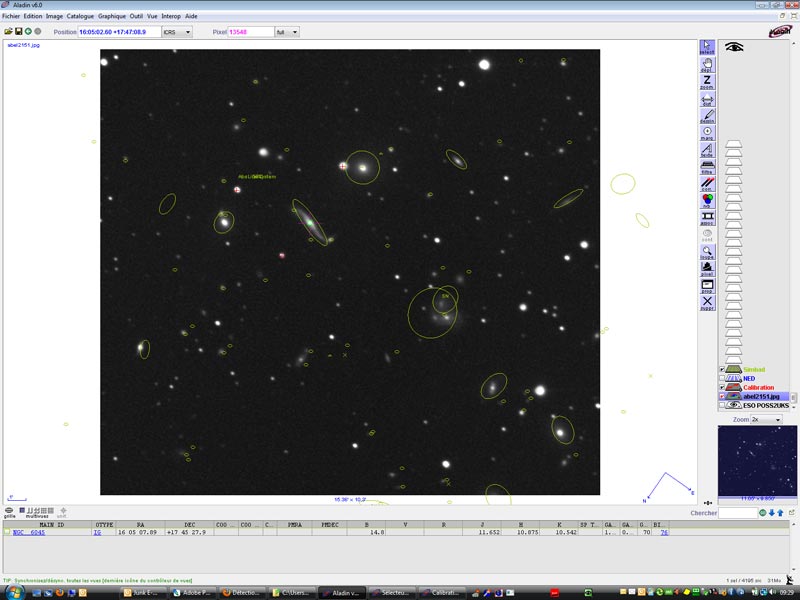Screen dimensions: 800x600
Task: Open the Aide menu
Action: click(191, 16)
